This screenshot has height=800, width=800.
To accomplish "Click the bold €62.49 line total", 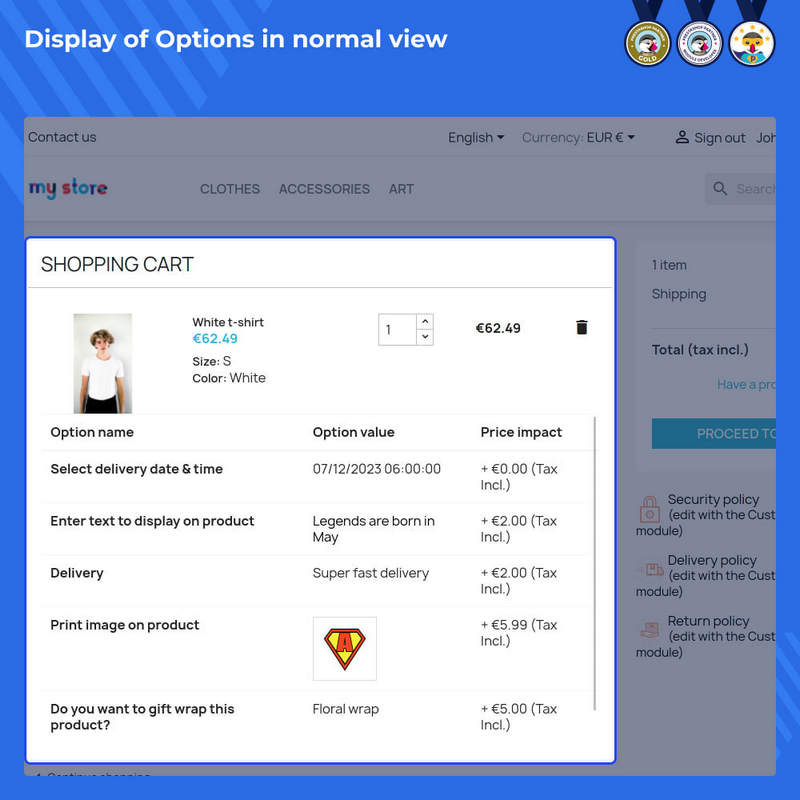I will [x=498, y=328].
